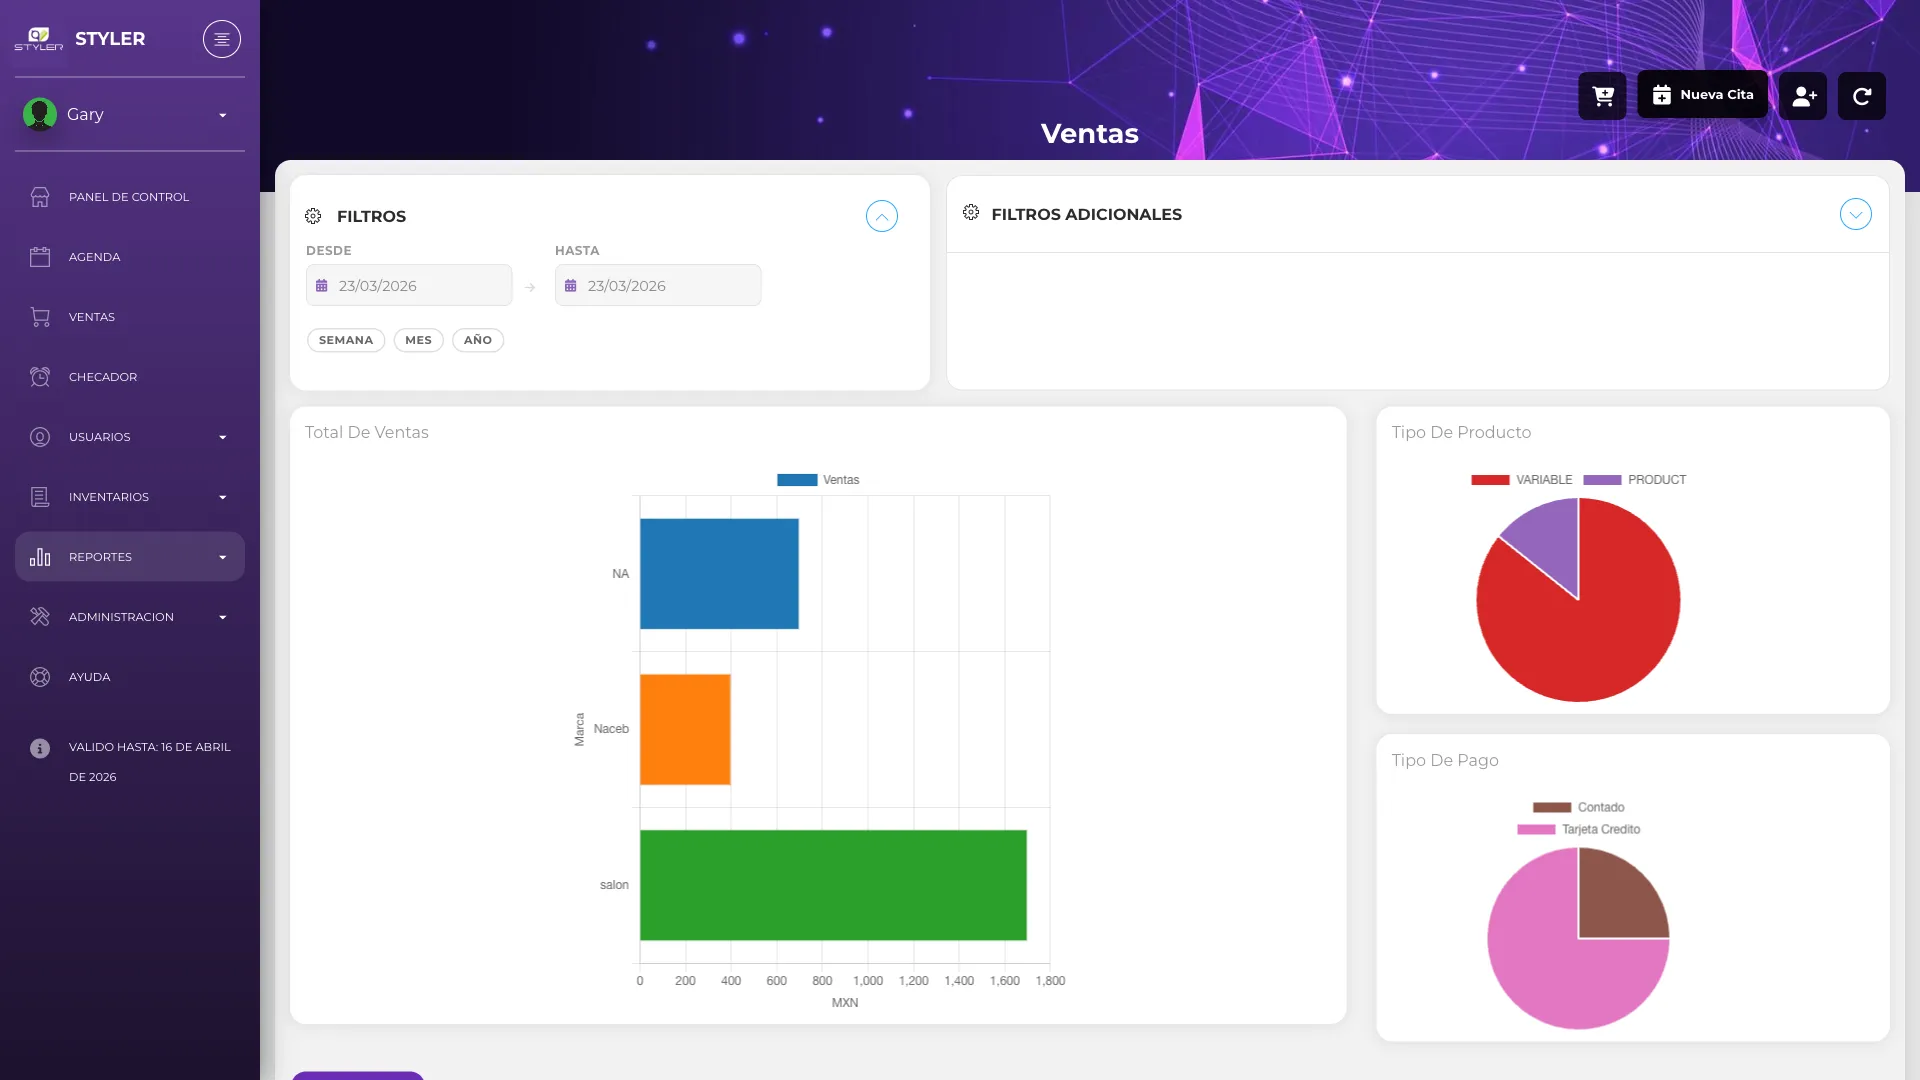Click the calendar icon in Hasta field
This screenshot has height=1080, width=1920.
pos(571,286)
